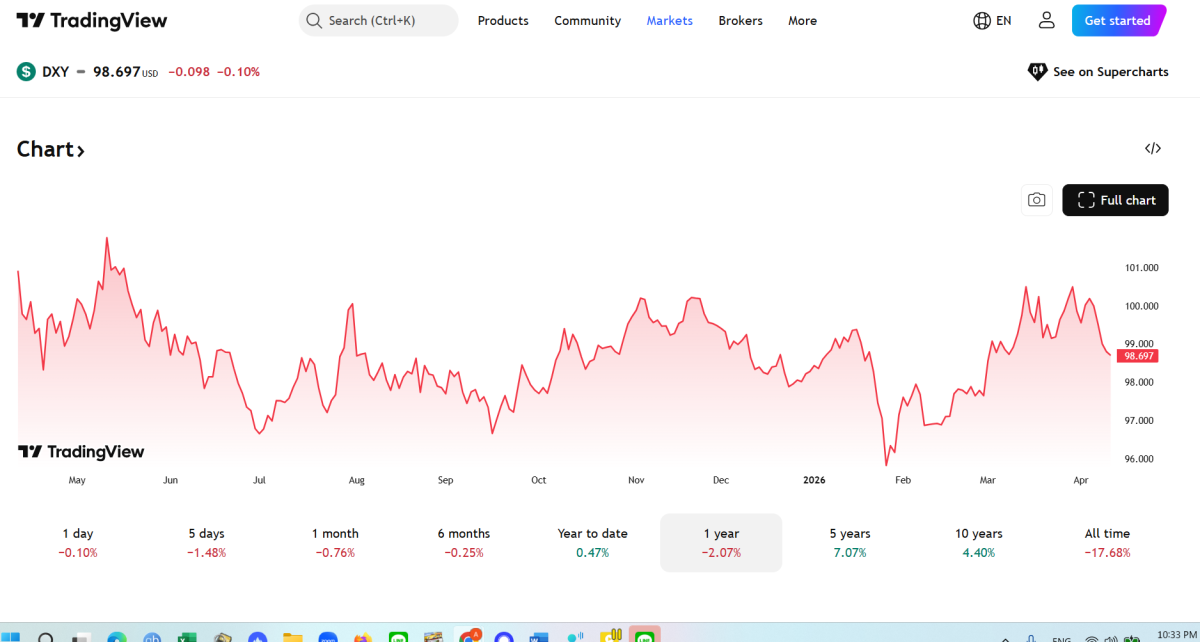1200x642 pixels.
Task: Open the More menu
Action: [802, 20]
